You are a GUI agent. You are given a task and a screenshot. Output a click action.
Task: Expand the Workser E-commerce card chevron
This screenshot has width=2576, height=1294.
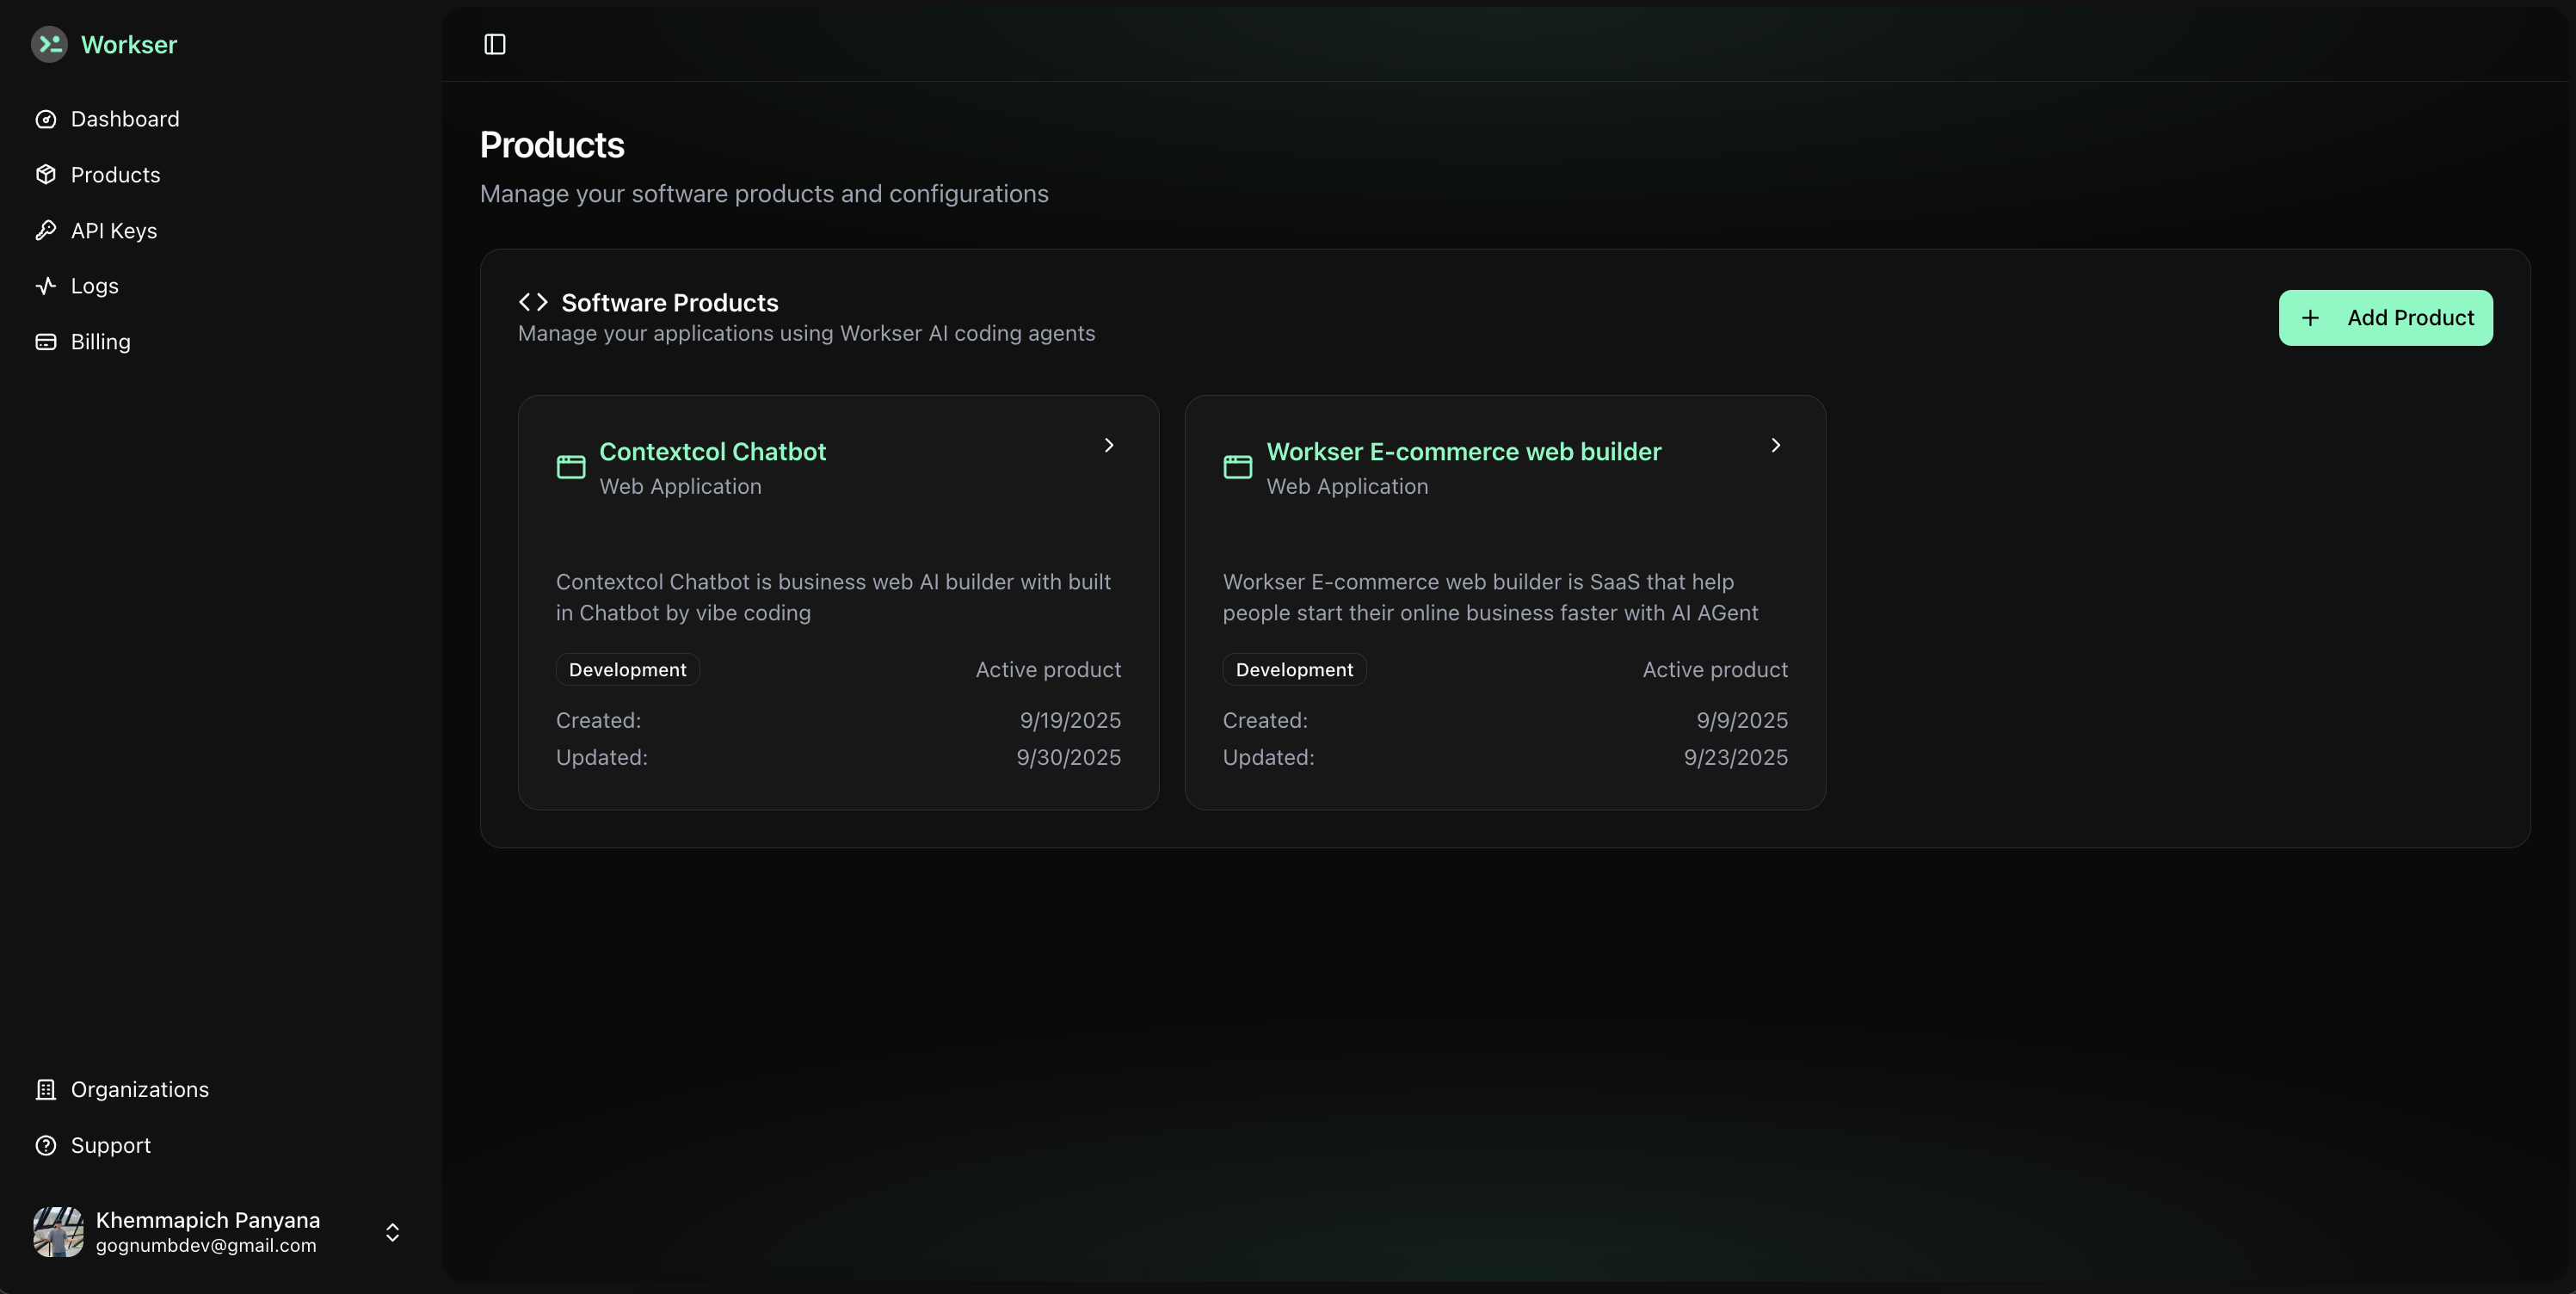(x=1775, y=445)
